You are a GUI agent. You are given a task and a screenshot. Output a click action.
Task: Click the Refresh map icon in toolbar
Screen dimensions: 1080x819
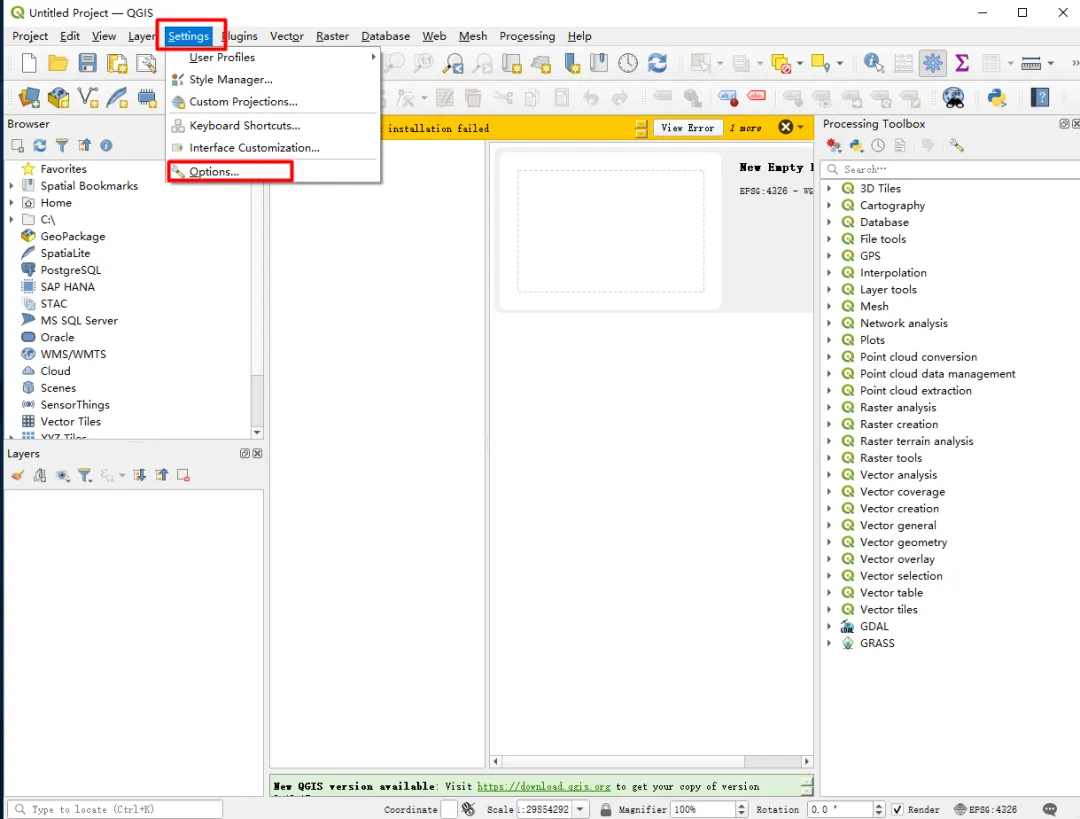(658, 63)
